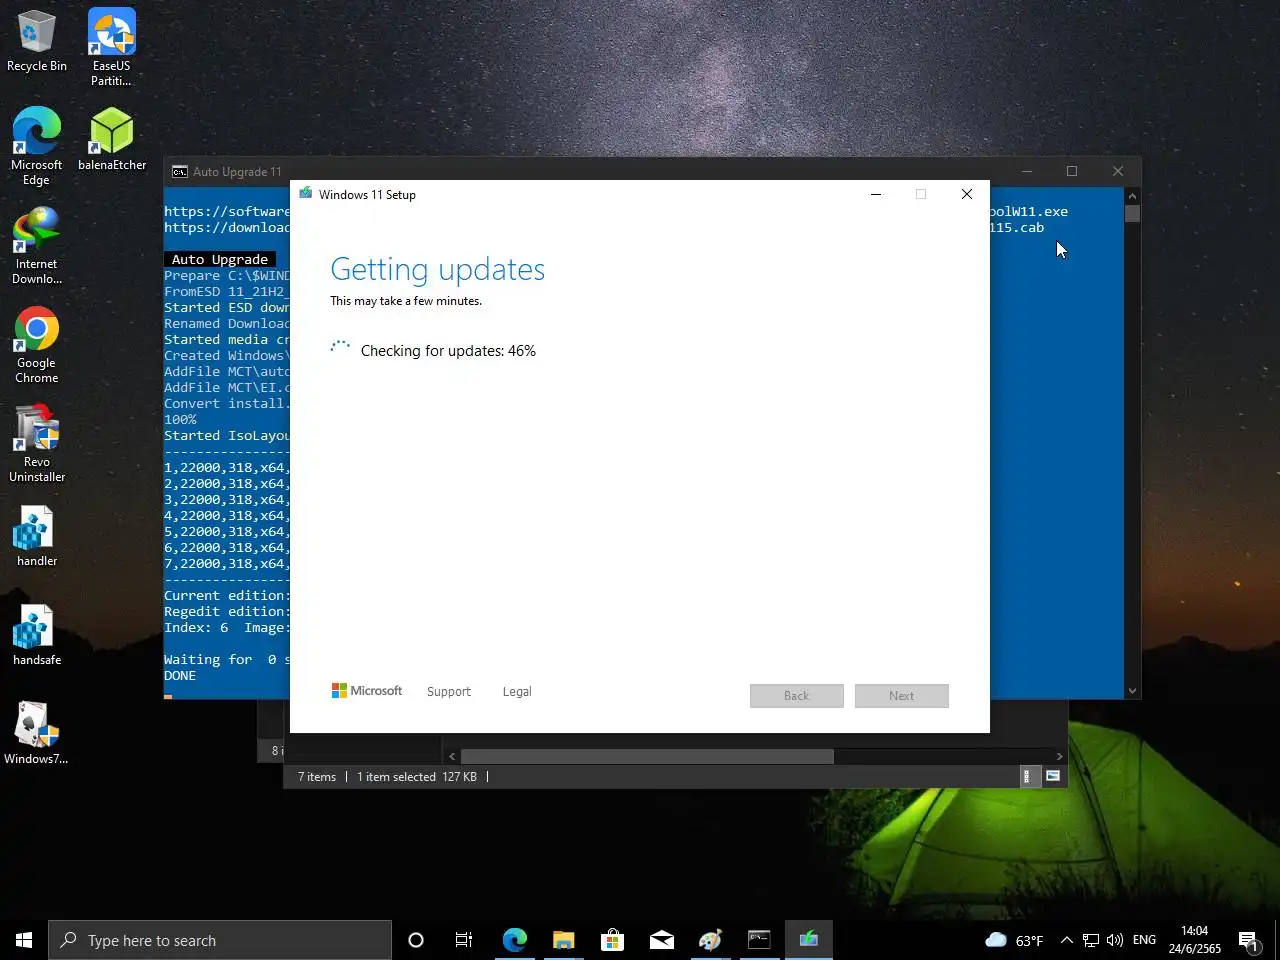Click the Type here to search box
Screen dimensions: 1280x960
pos(220,940)
